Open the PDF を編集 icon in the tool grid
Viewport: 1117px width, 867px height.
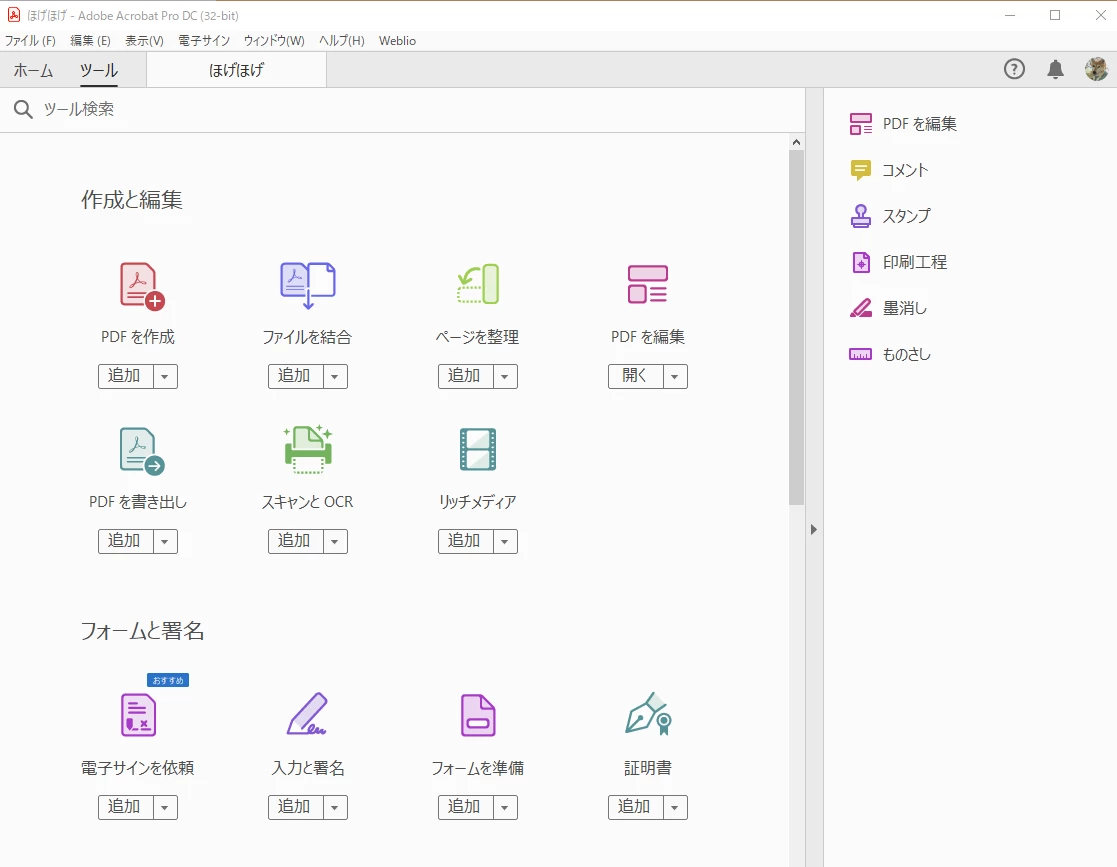point(648,284)
